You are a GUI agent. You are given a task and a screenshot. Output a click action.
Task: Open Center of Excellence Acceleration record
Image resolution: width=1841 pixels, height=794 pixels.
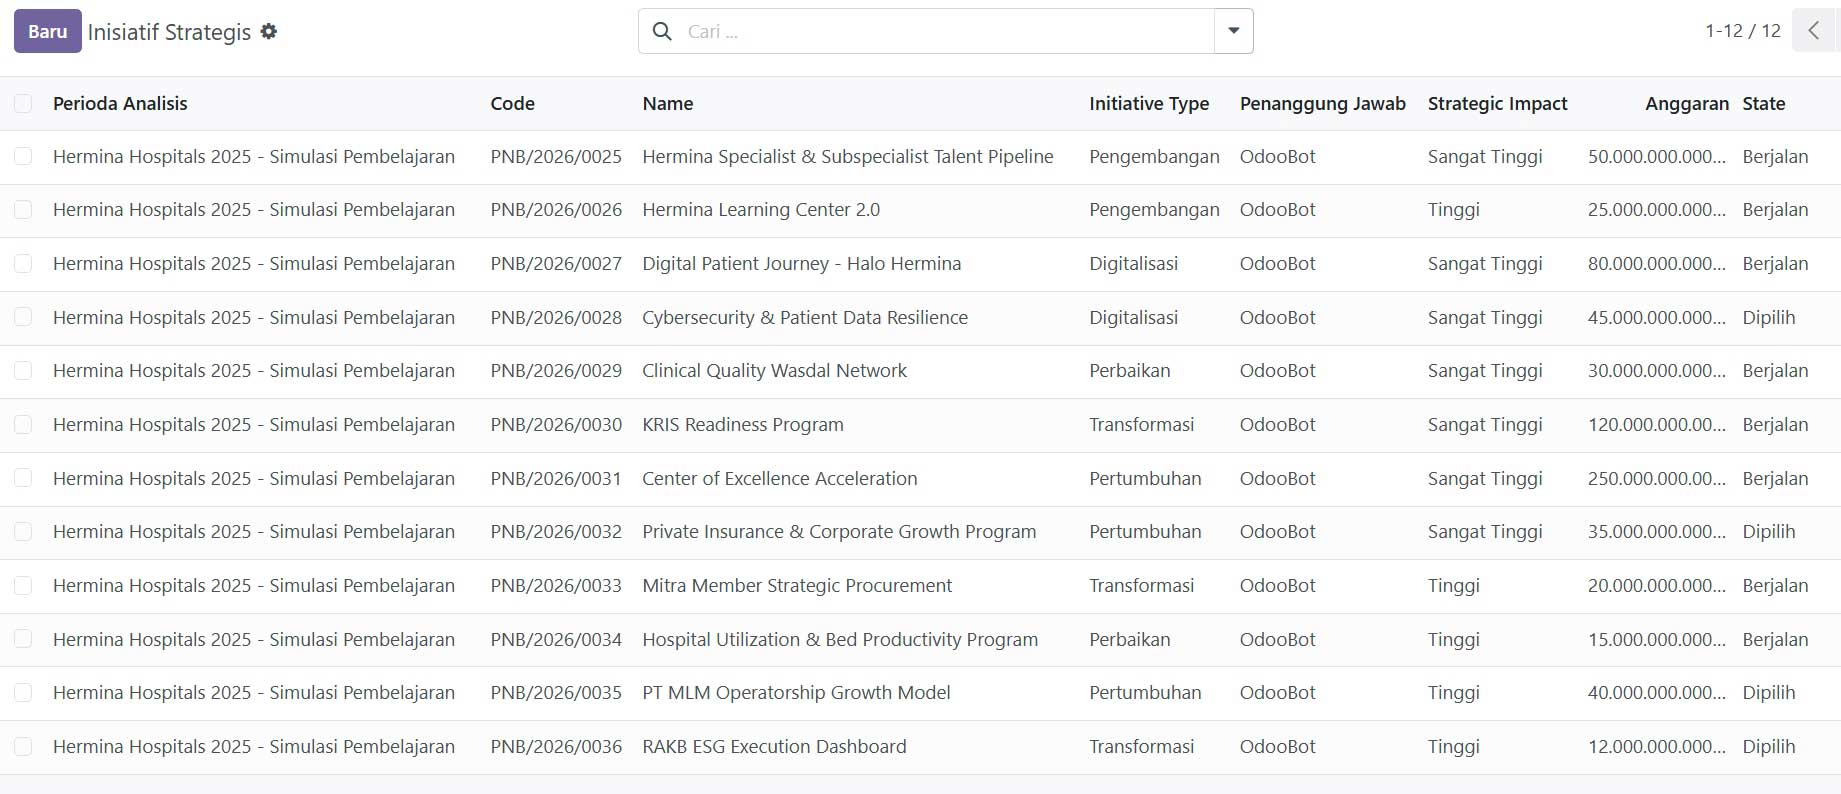click(779, 478)
